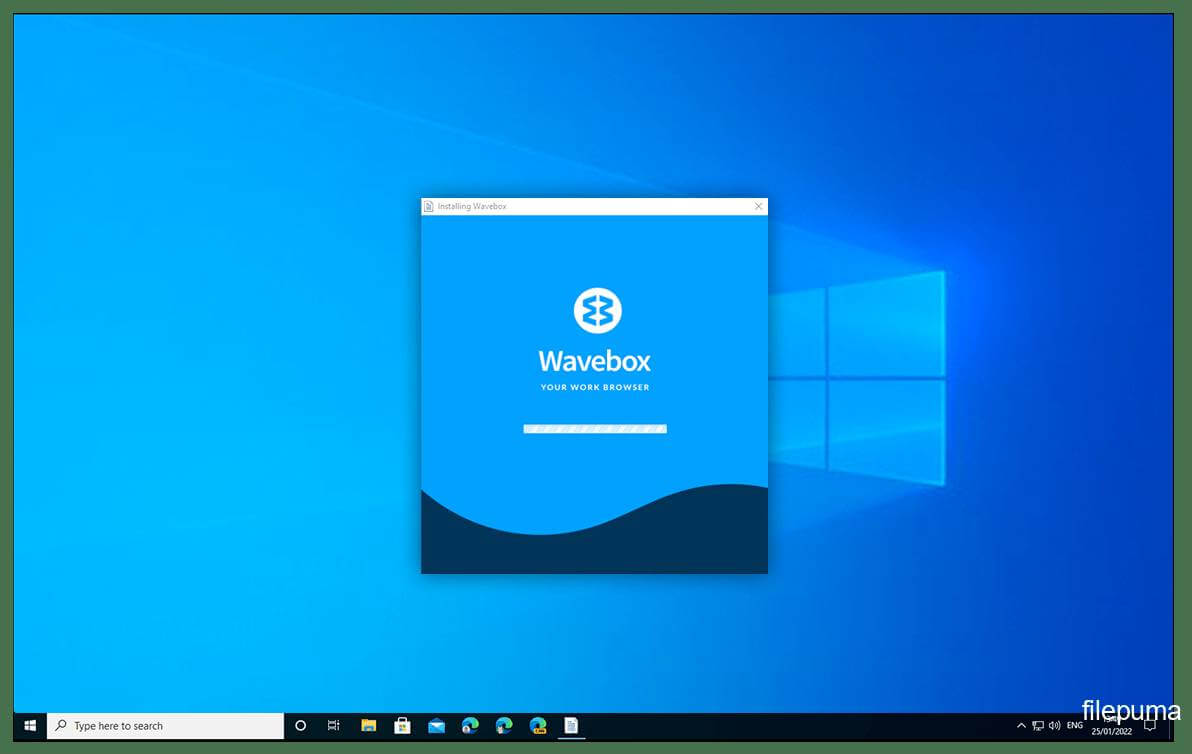Click the round Wavebox logo
The height and width of the screenshot is (754, 1192).
598,310
